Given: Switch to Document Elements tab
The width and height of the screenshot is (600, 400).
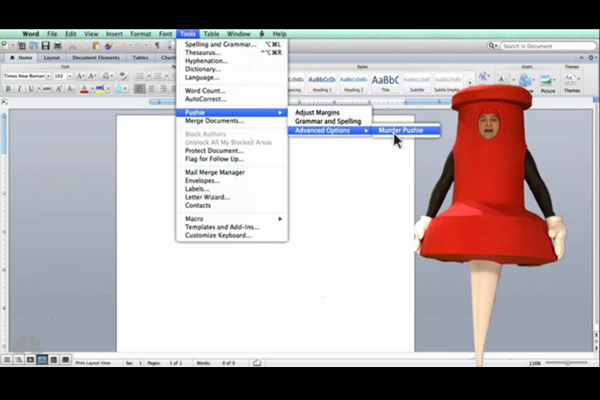Looking at the screenshot, I should click(95, 58).
